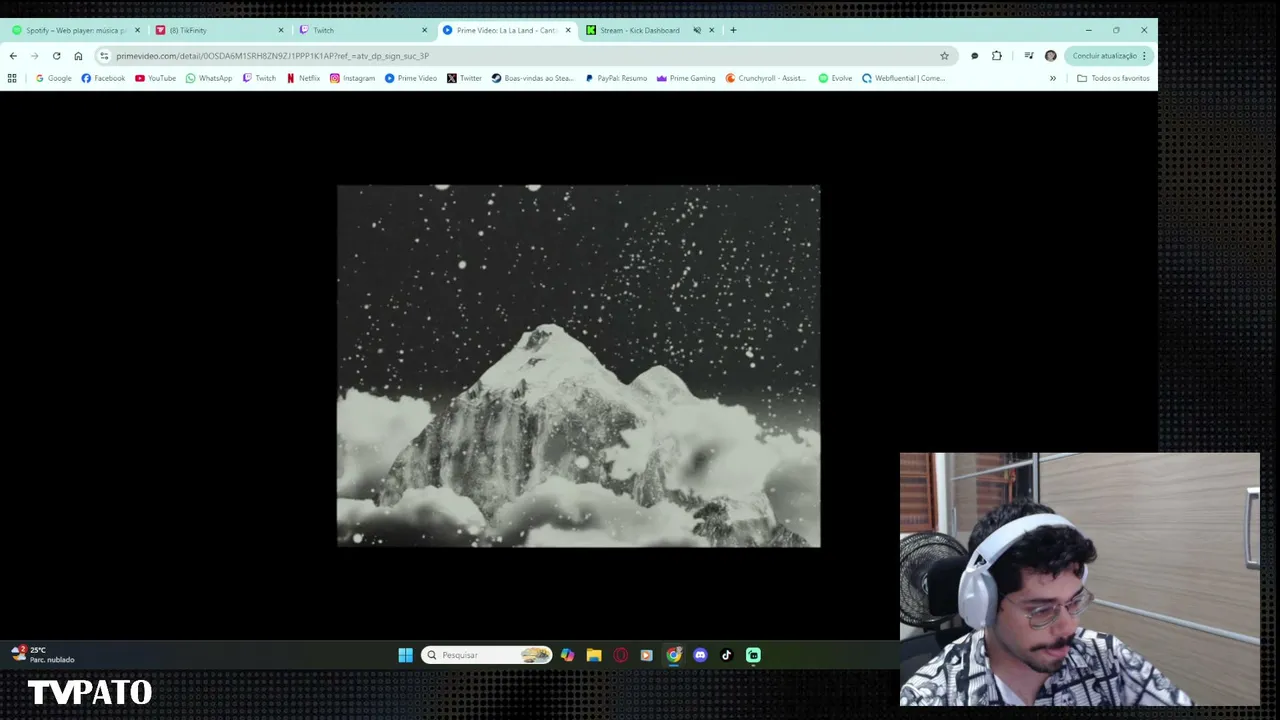The width and height of the screenshot is (1280, 720).
Task: Open the Netflix bookmark
Action: pyautogui.click(x=303, y=78)
